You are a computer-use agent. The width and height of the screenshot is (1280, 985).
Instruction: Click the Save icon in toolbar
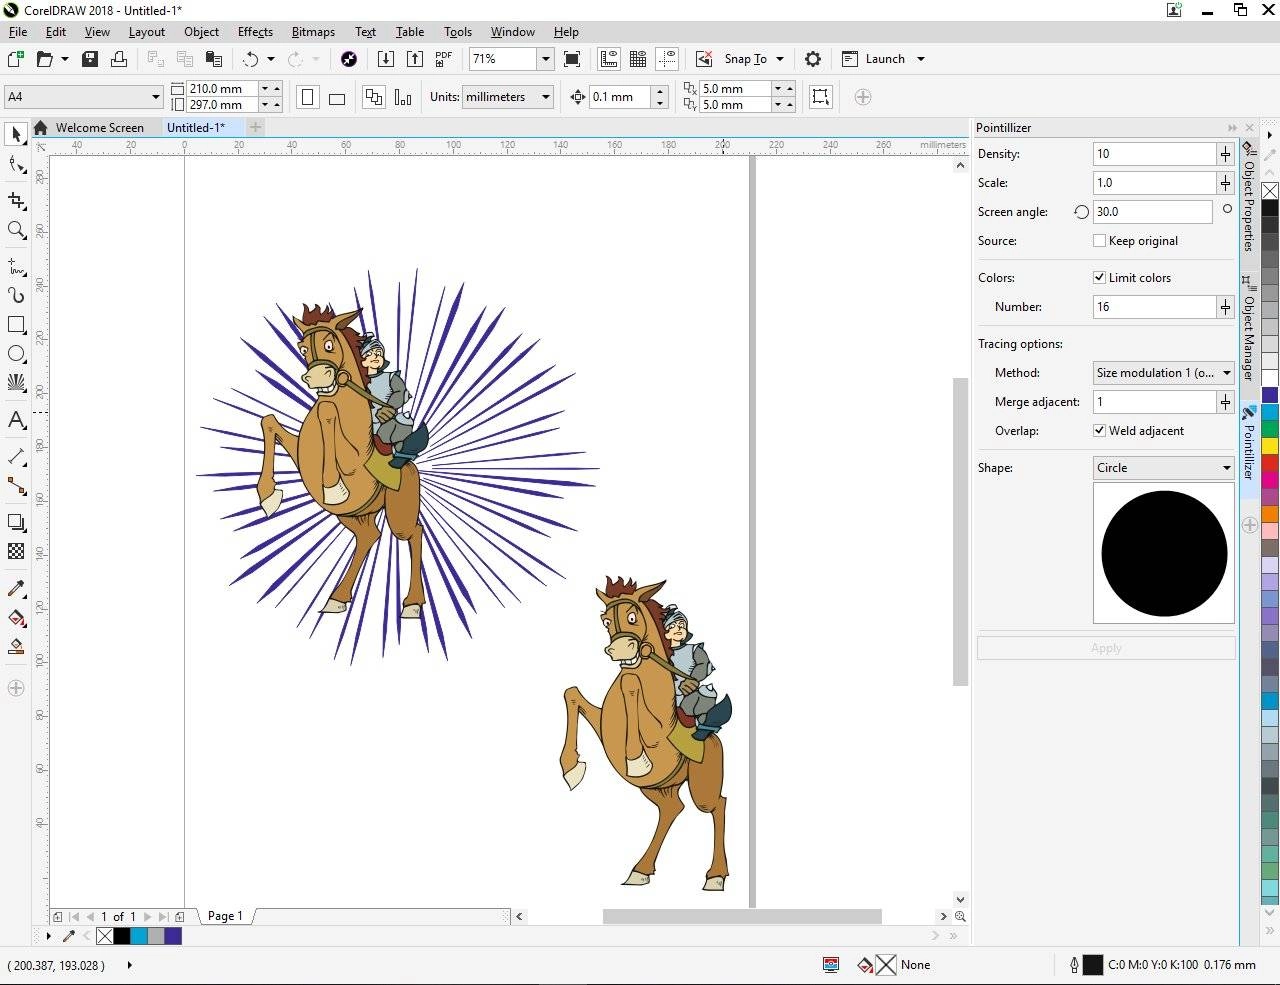[x=90, y=59]
